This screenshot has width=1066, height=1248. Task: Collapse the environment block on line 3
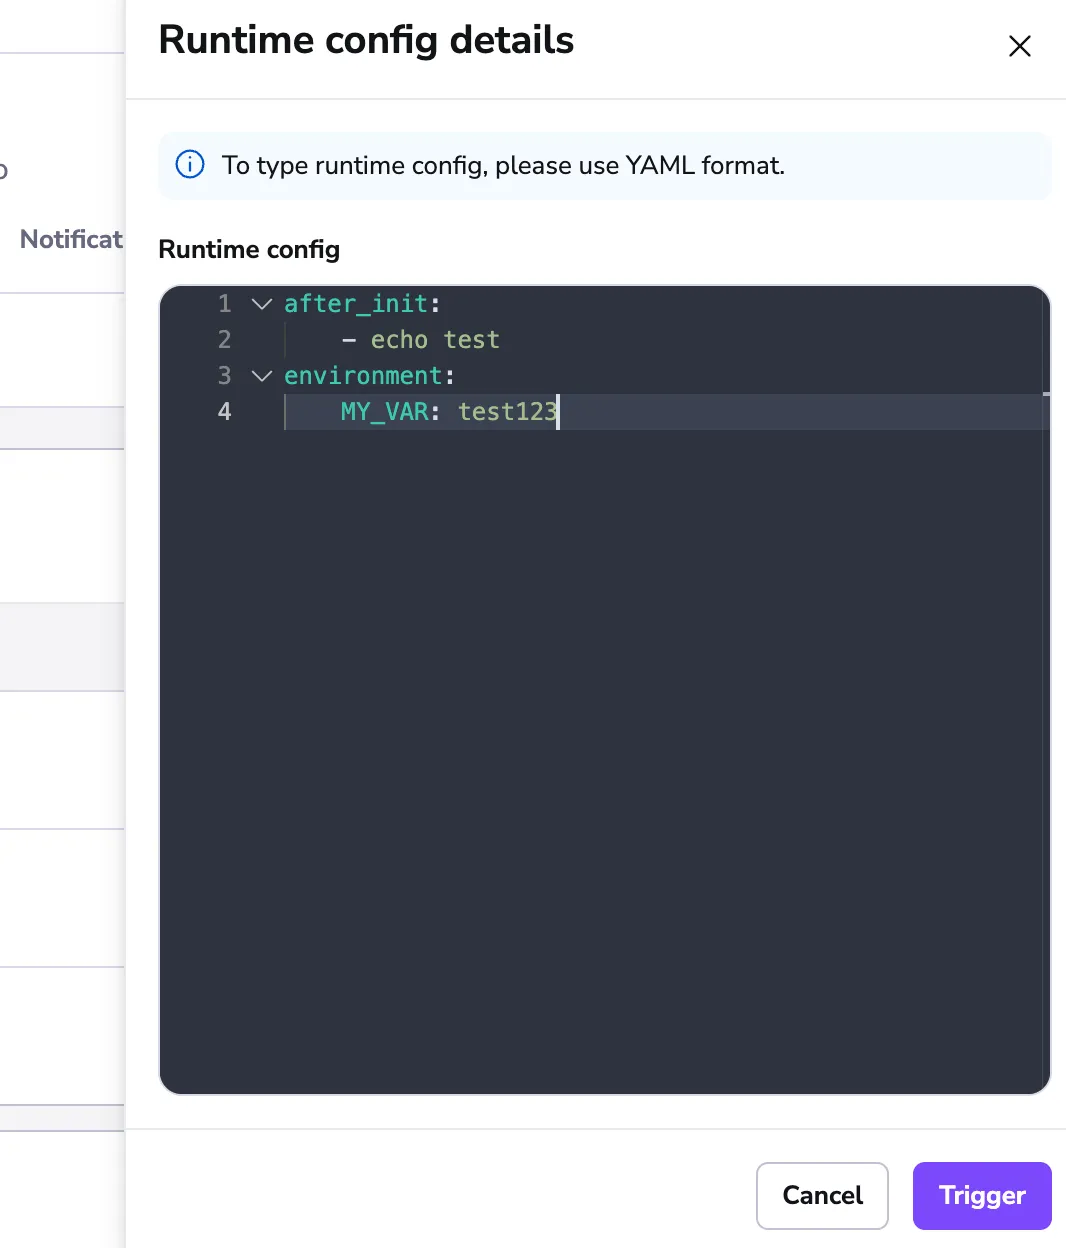tap(260, 376)
